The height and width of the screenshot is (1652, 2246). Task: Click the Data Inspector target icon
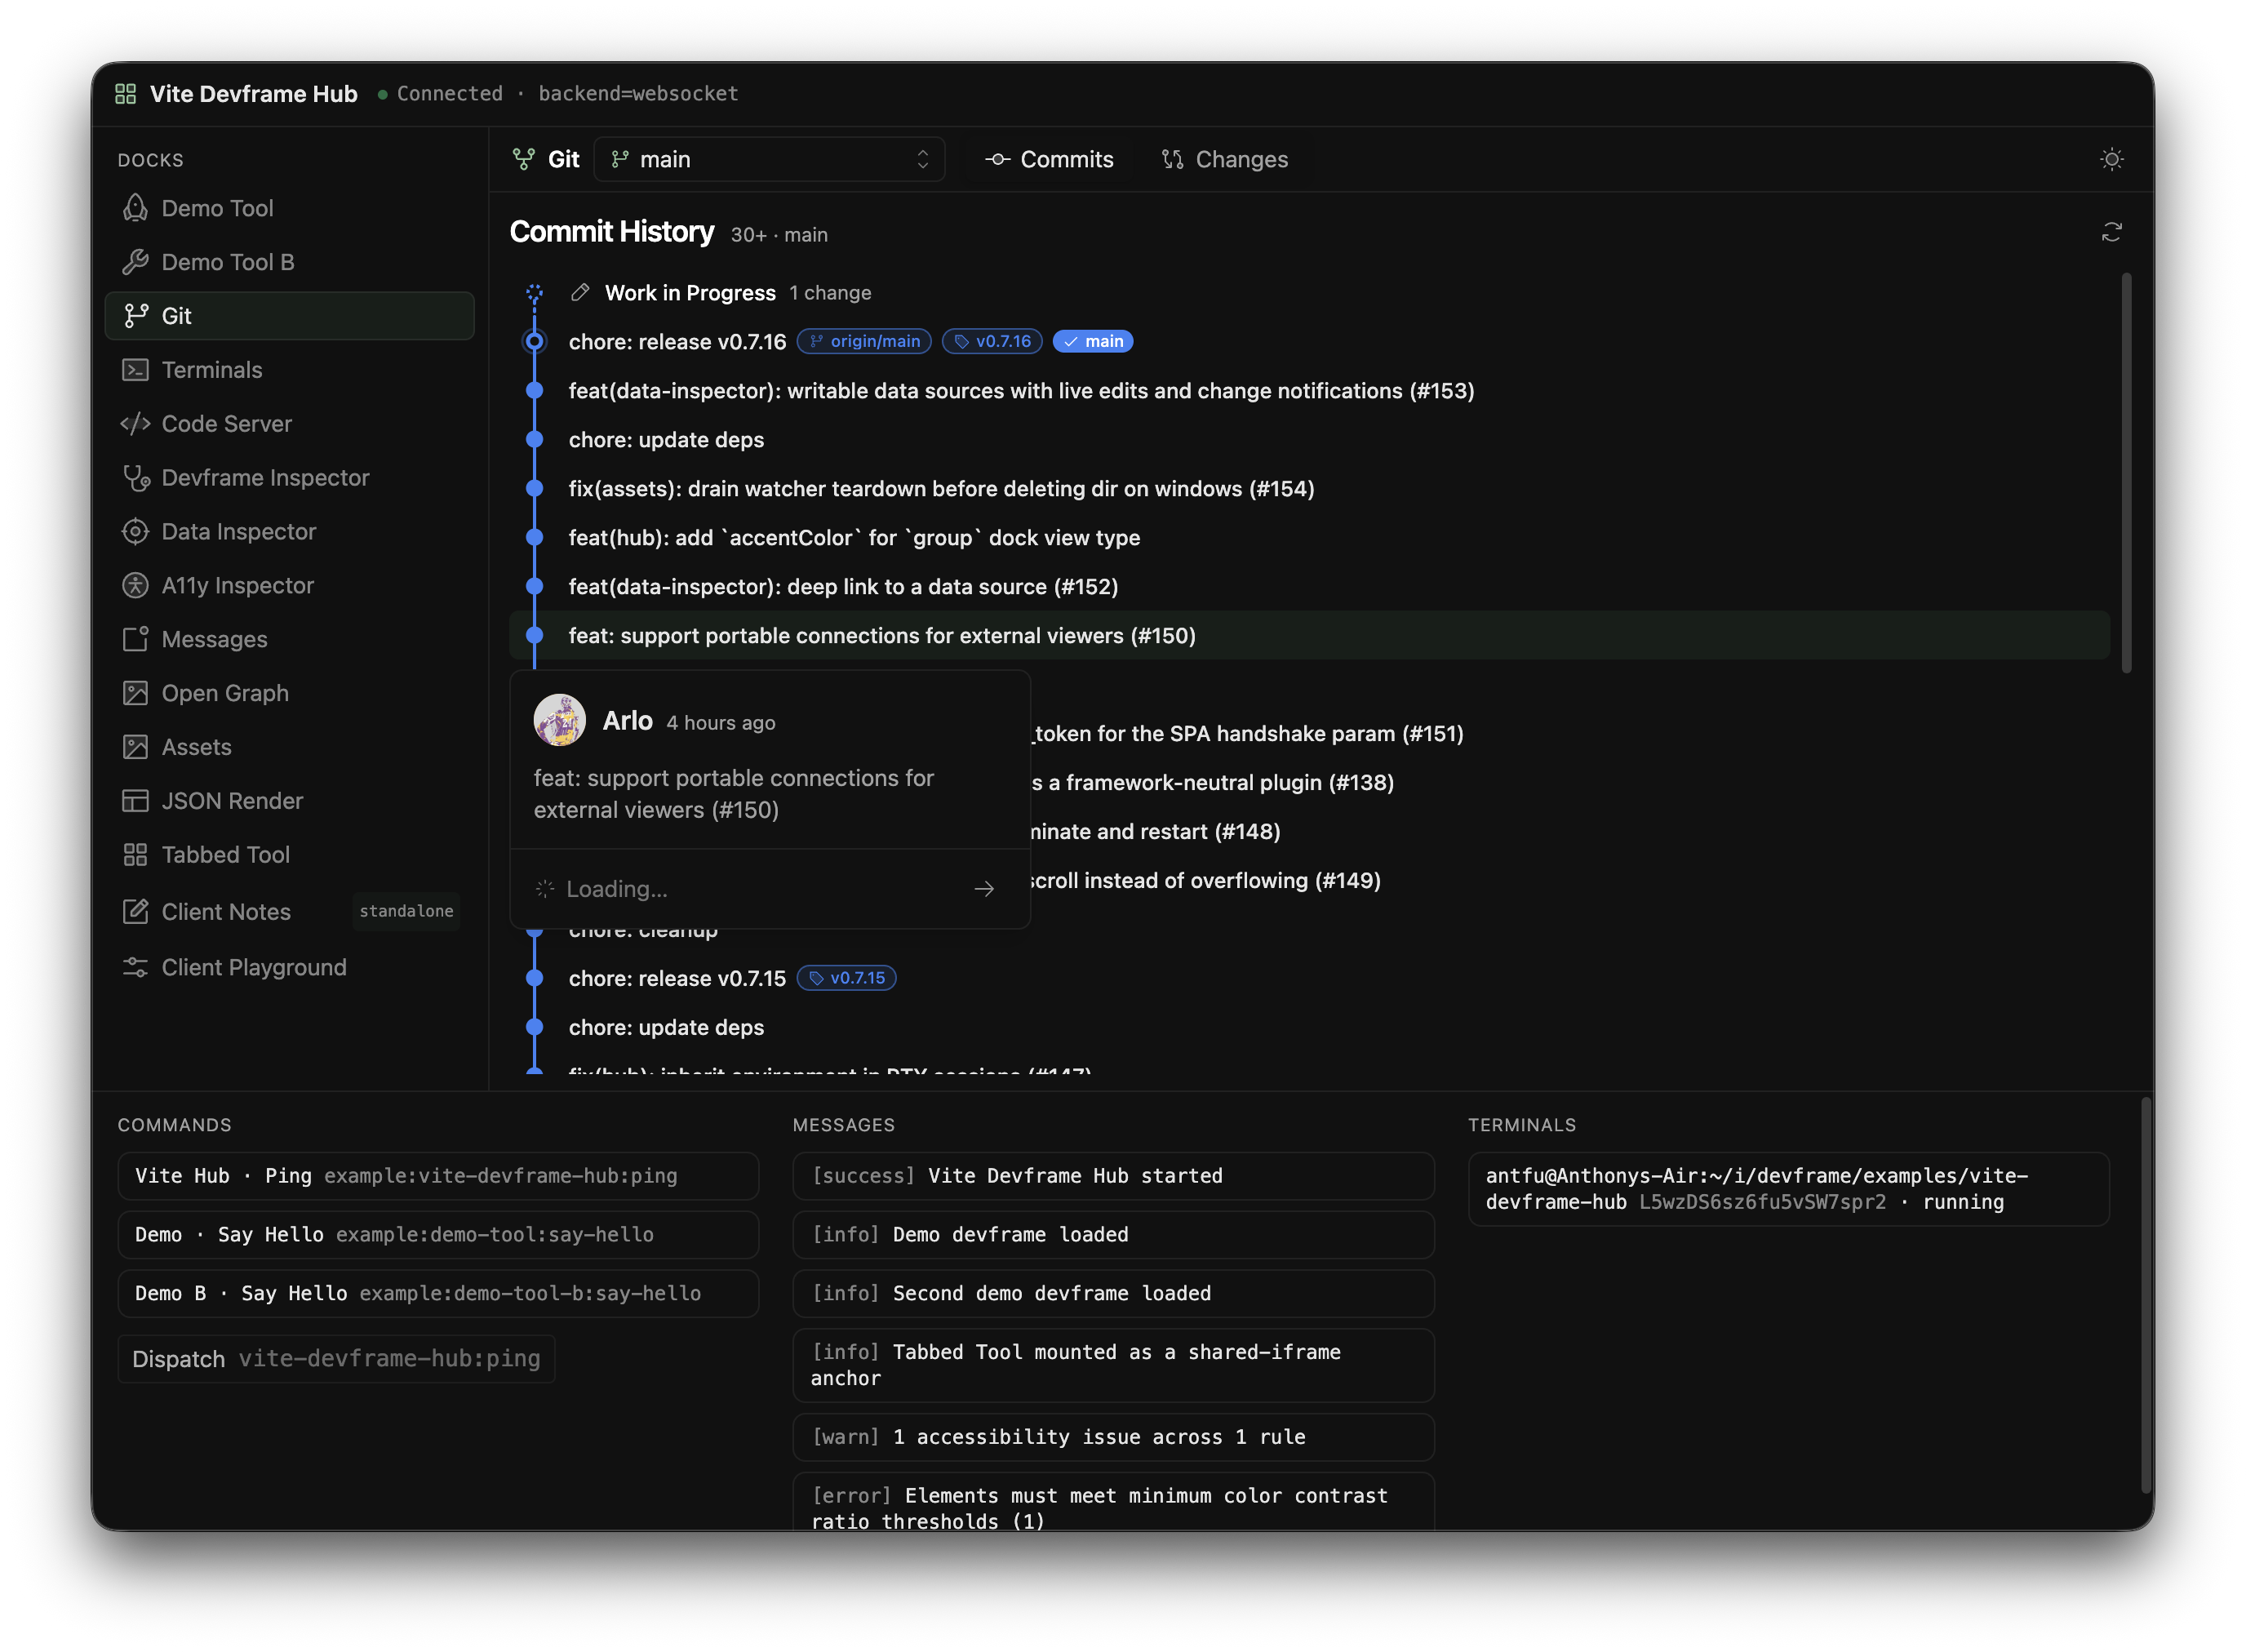(x=135, y=532)
